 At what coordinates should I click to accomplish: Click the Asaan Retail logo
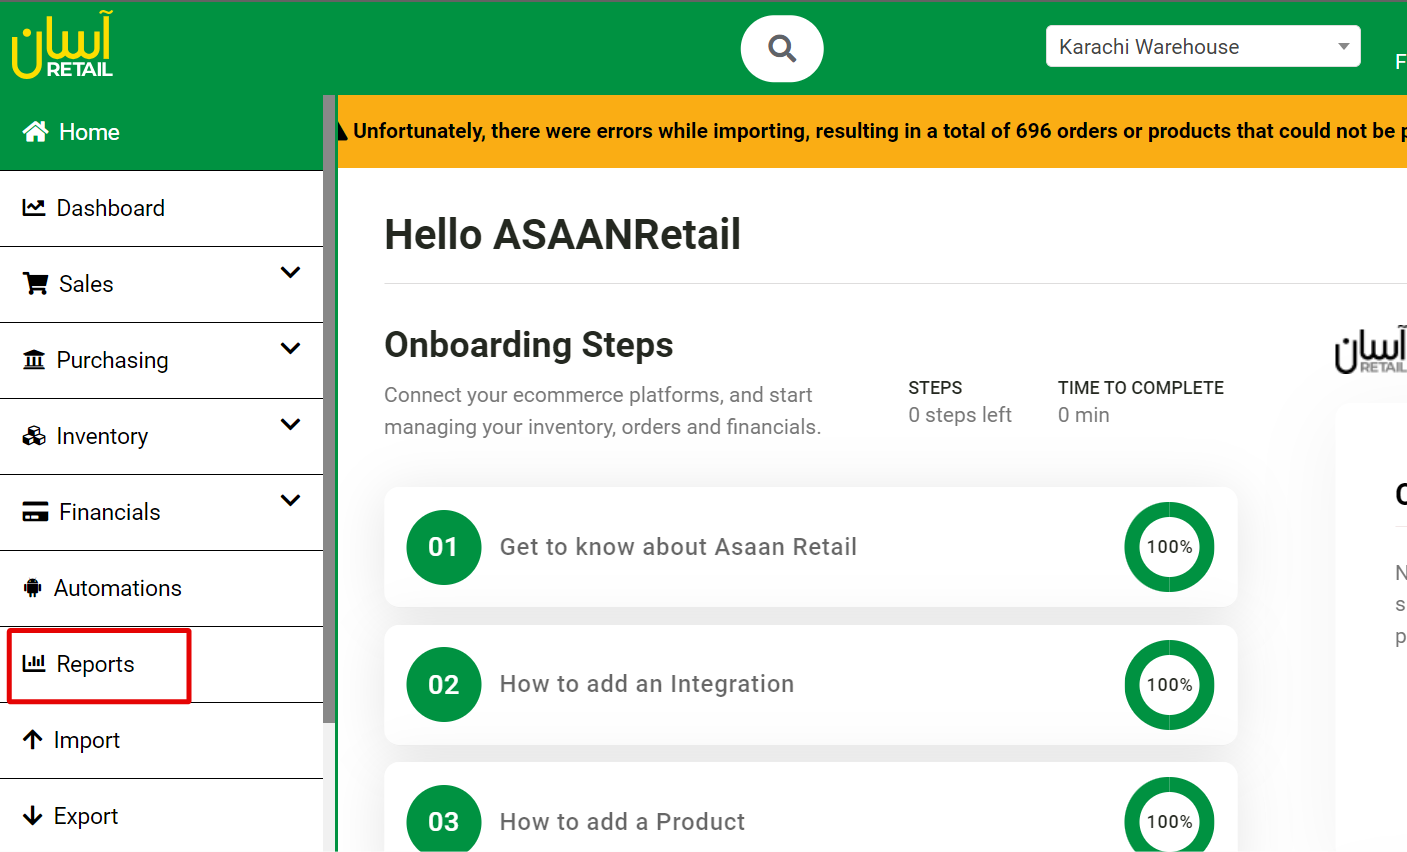tap(62, 46)
